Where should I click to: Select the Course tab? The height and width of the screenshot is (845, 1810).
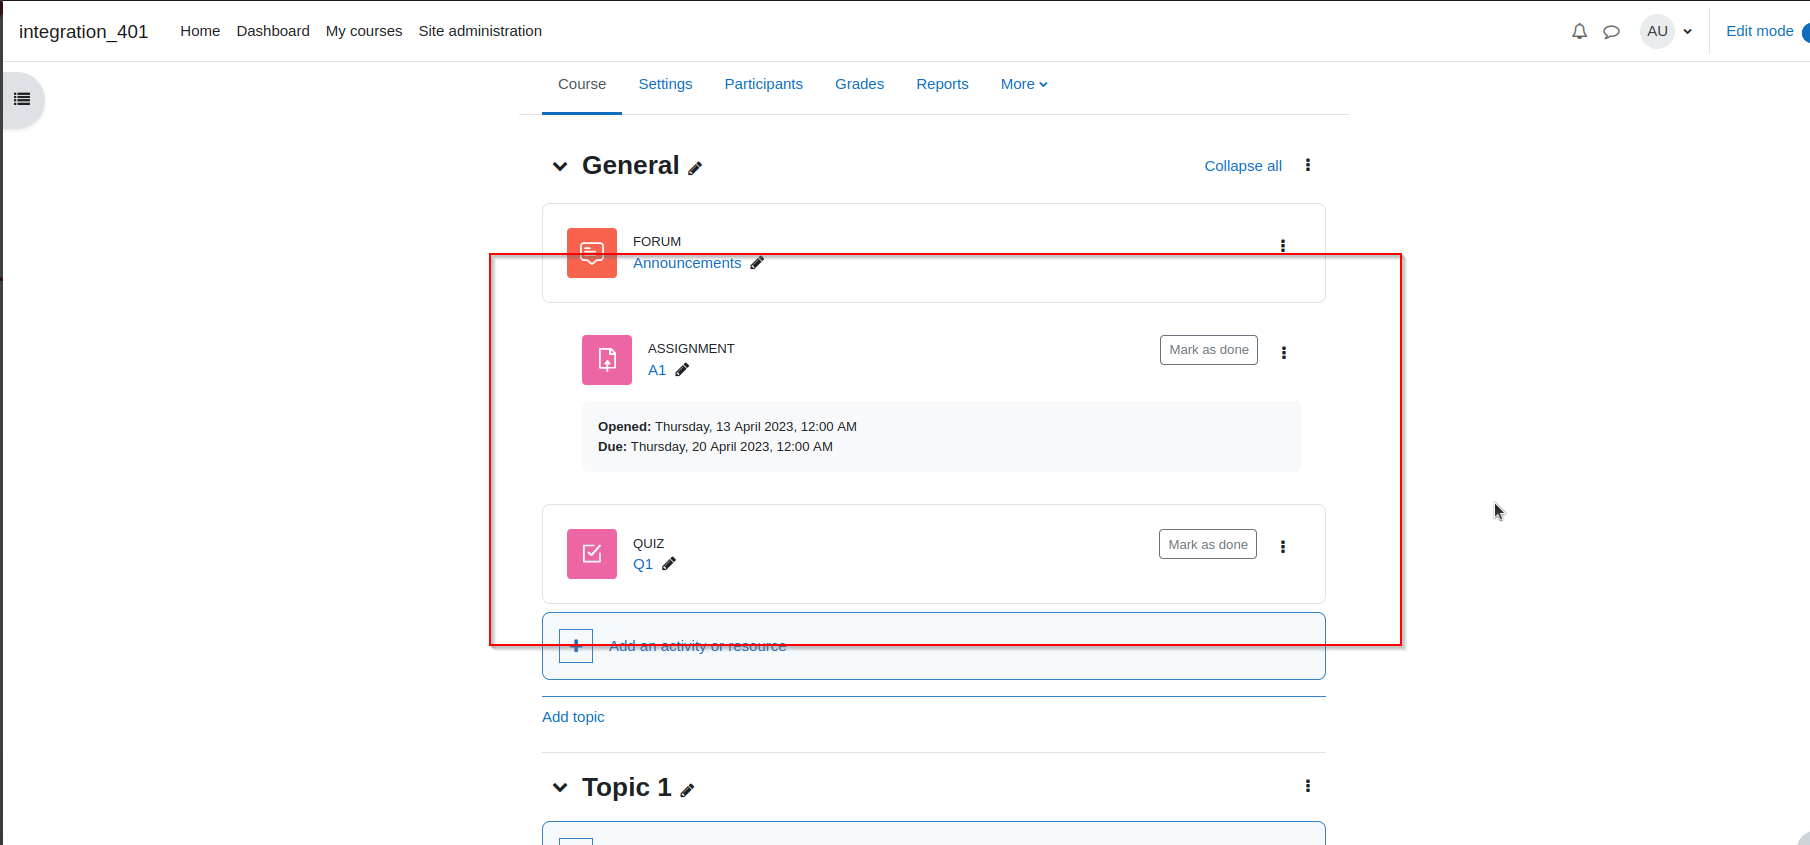click(x=582, y=84)
